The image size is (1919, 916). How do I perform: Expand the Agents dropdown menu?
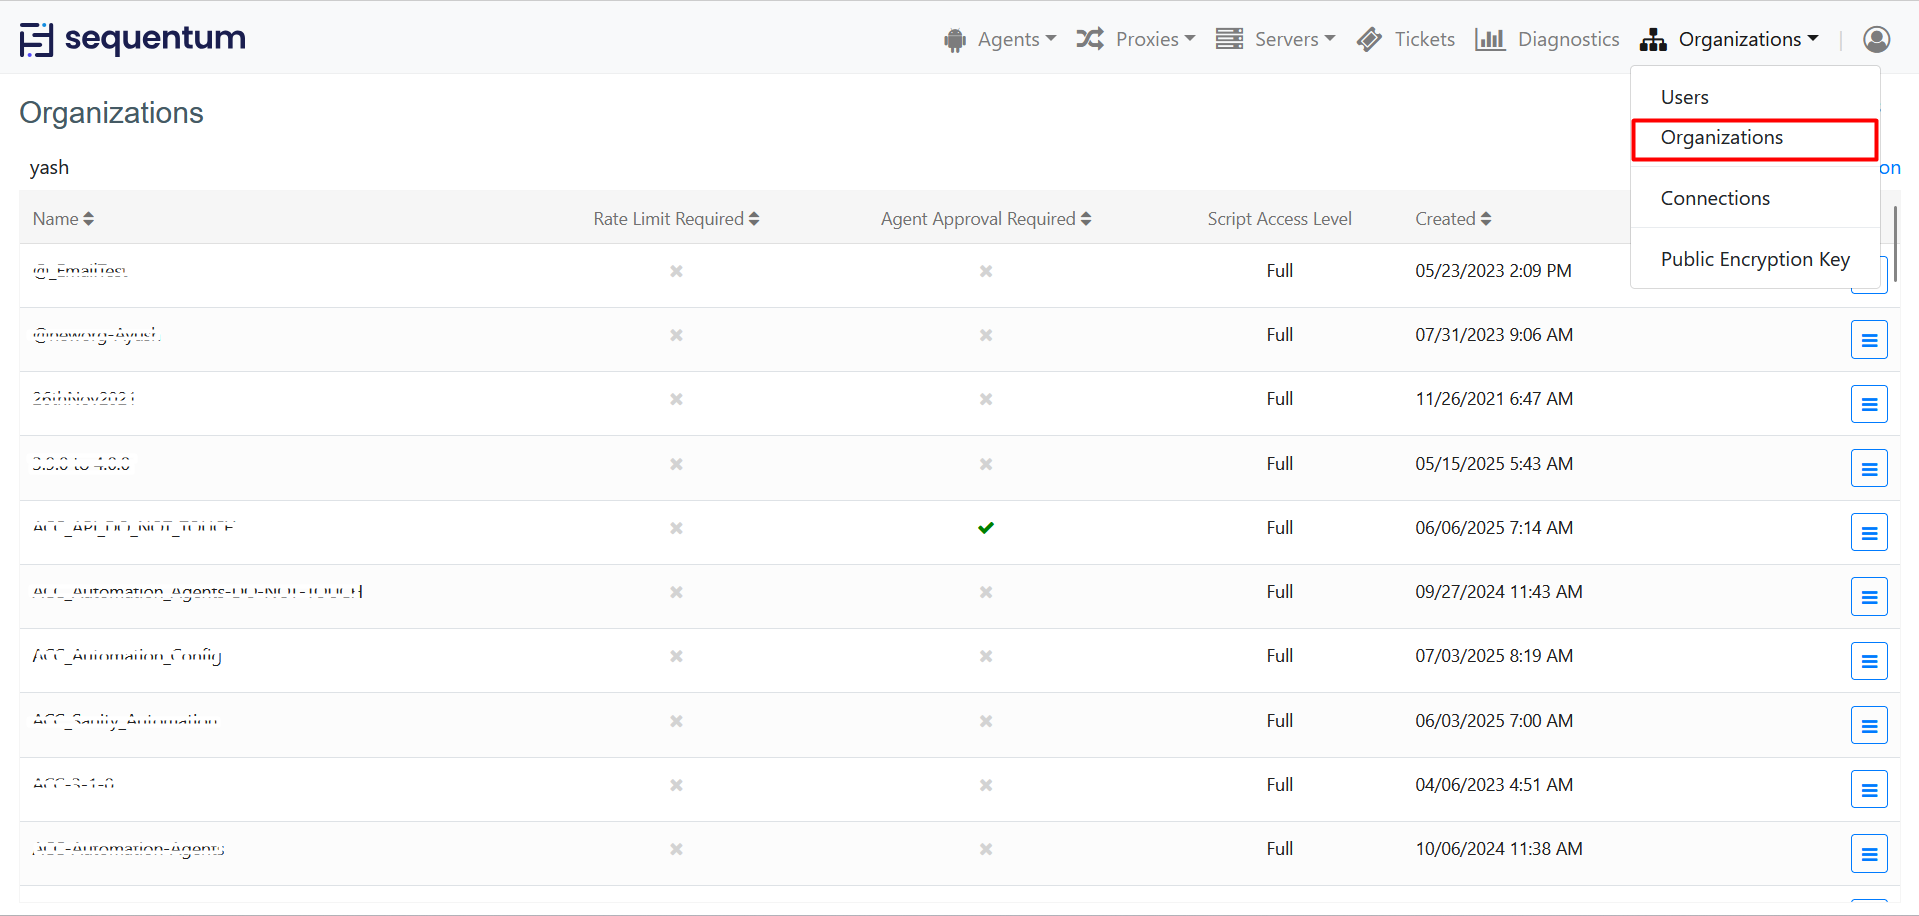click(x=1000, y=39)
